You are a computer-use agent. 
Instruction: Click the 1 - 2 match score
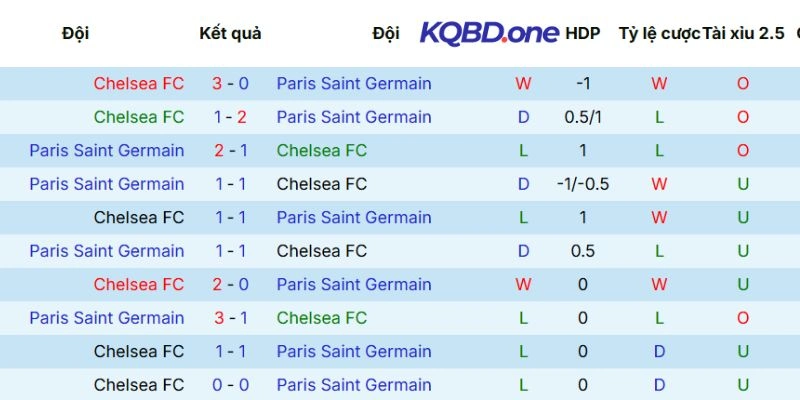click(230, 117)
